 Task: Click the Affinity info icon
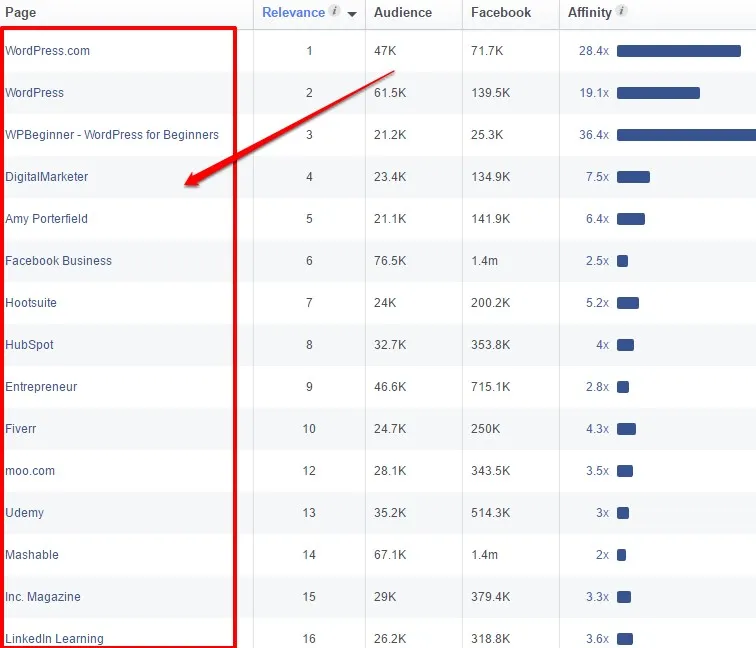coord(621,11)
